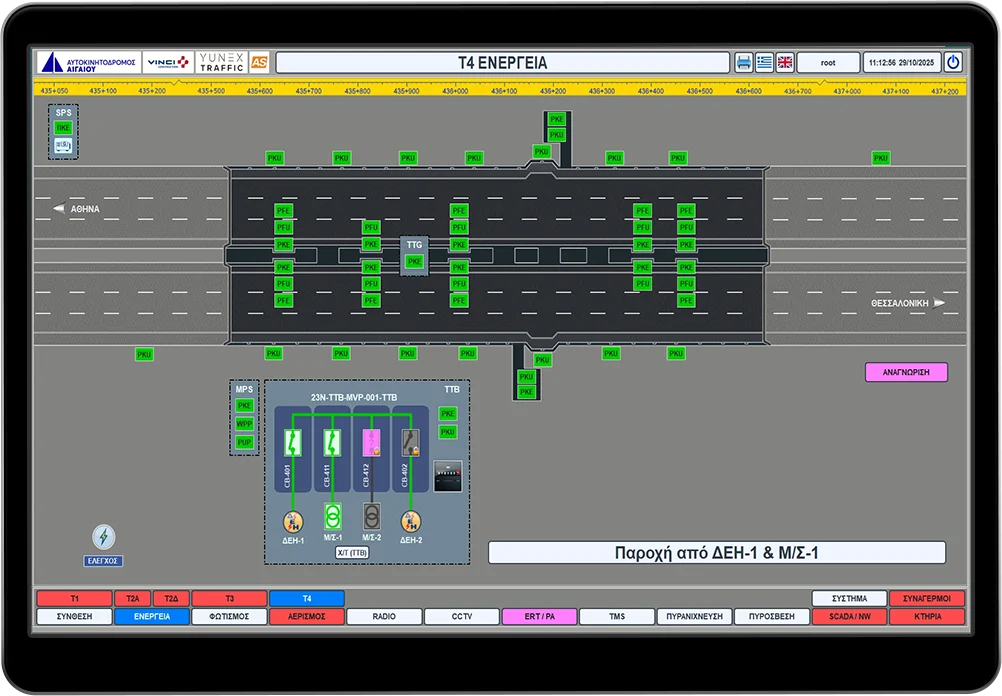The height and width of the screenshot is (696, 1002).
Task: Select tunnel T3 tab
Action: click(229, 599)
